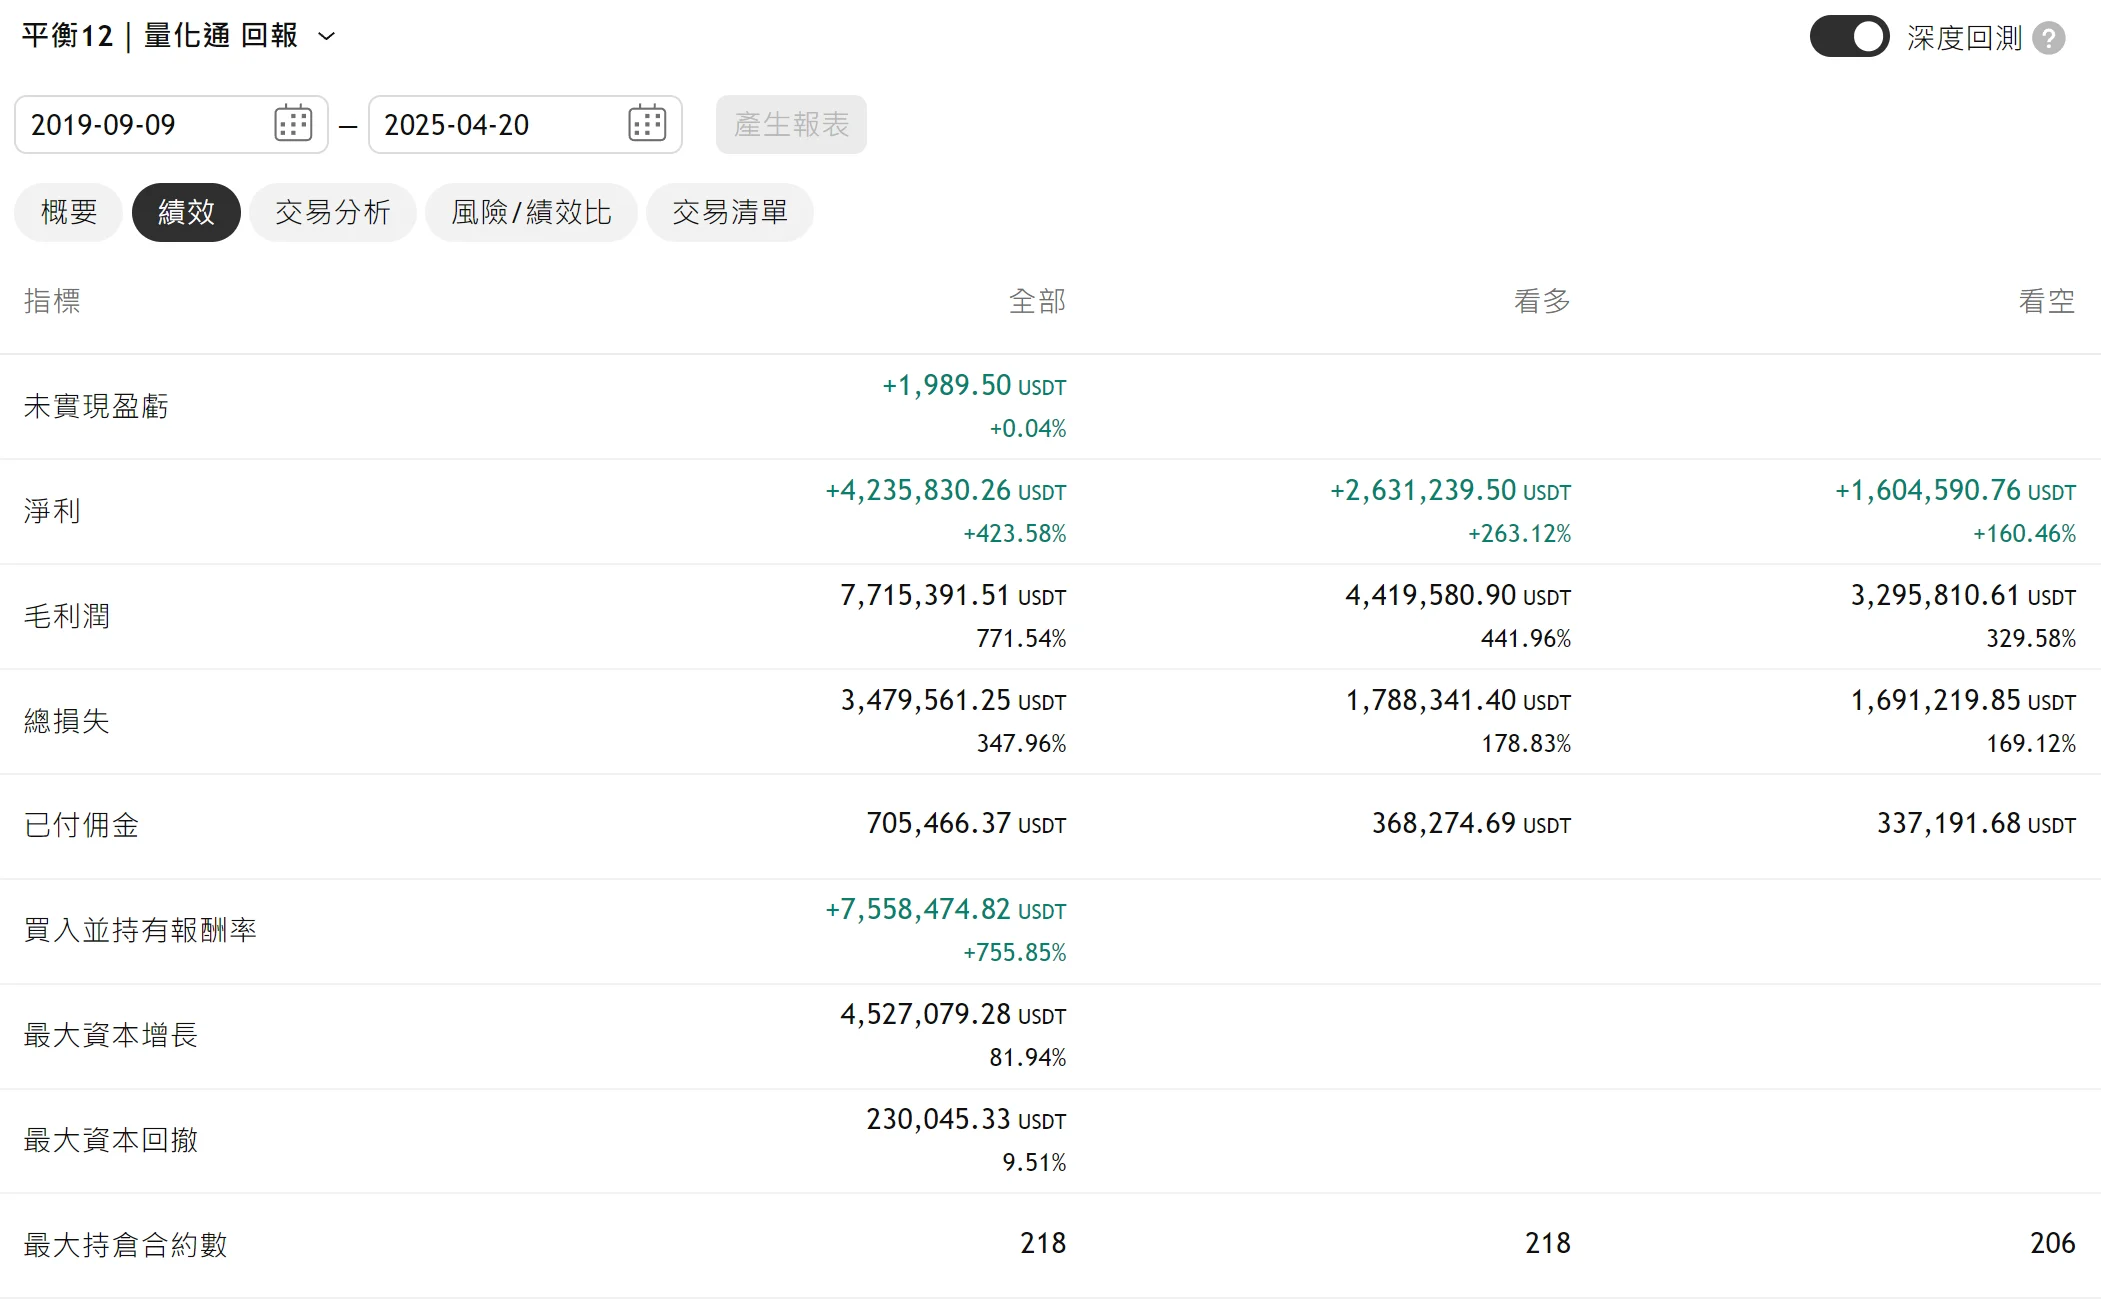The width and height of the screenshot is (2101, 1306).
Task: Click the 7,715,391.51 USDT gross profit value
Action: (953, 596)
